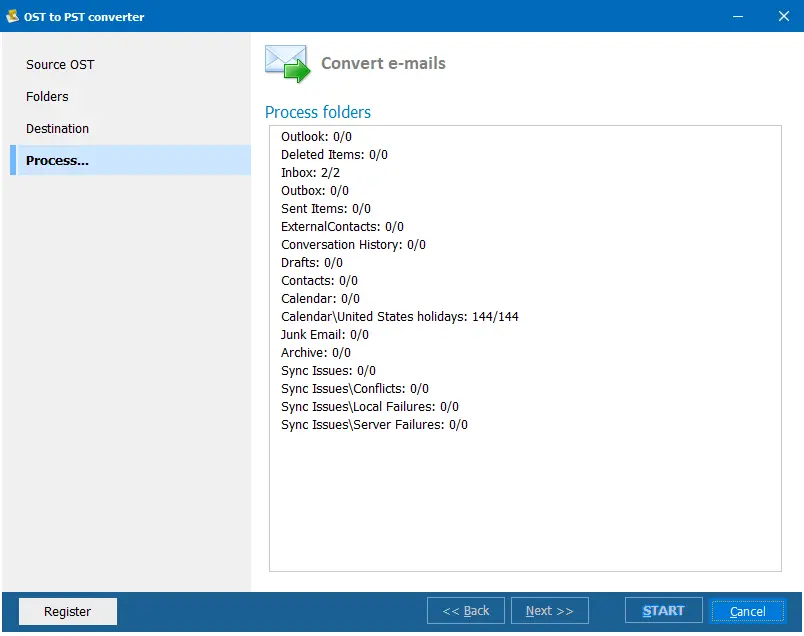Image resolution: width=804 pixels, height=636 pixels.
Task: Click the Sync Issues\Server Failures line
Action: [374, 425]
